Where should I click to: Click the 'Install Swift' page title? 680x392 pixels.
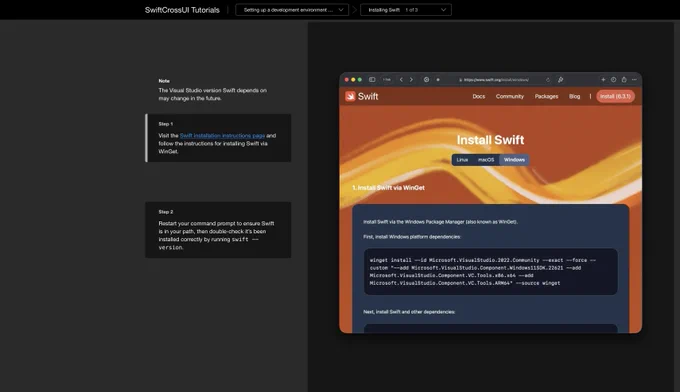[x=490, y=140]
